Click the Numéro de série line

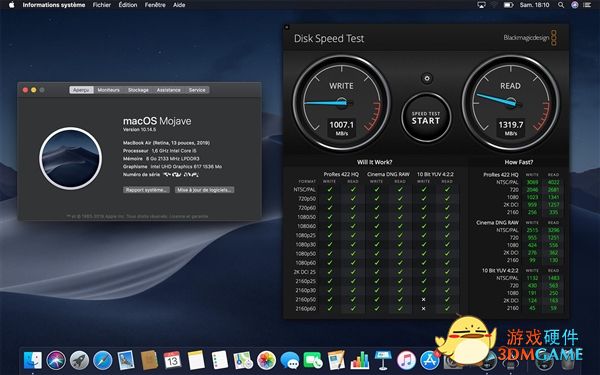point(161,174)
